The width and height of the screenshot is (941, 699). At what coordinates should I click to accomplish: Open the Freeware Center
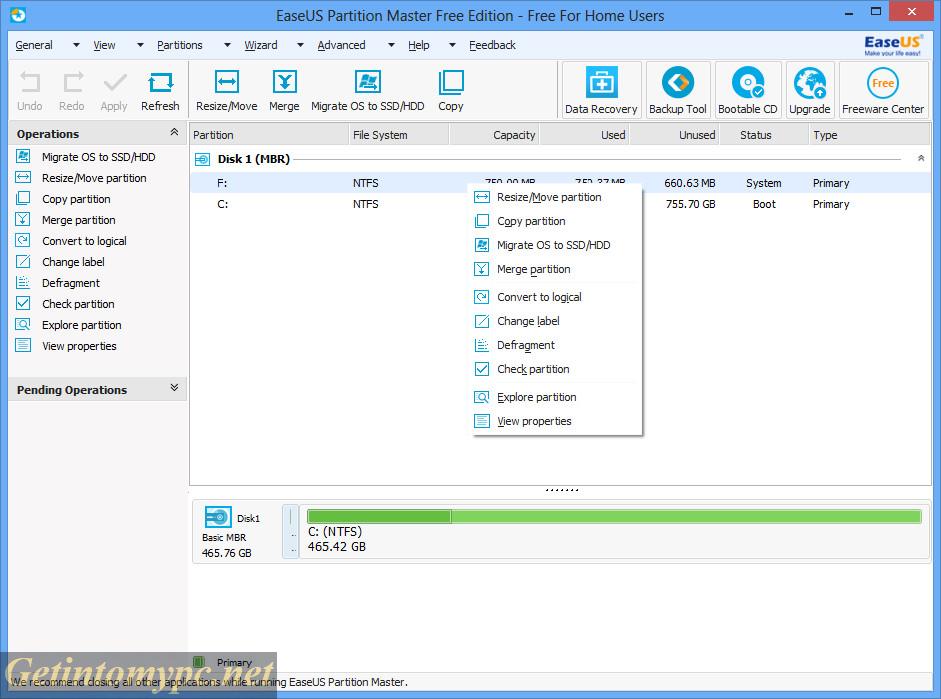coord(883,90)
